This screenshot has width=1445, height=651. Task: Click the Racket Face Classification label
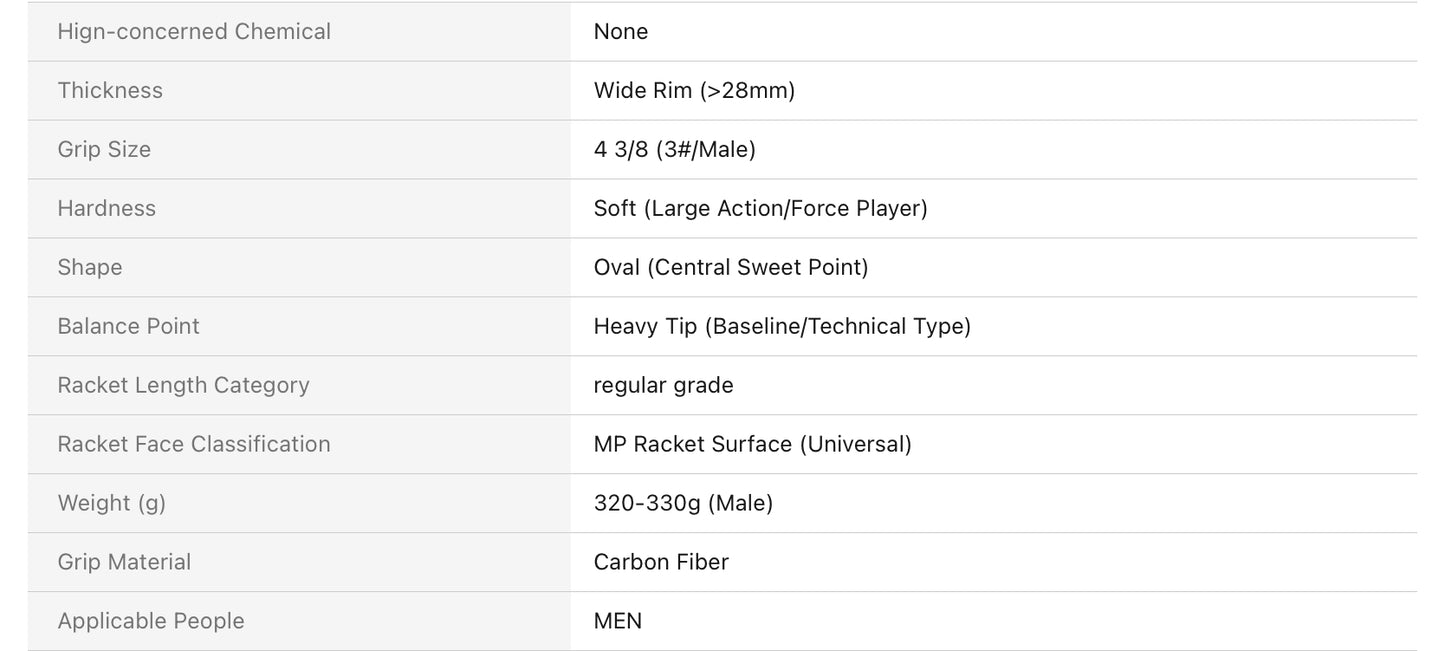click(x=194, y=444)
